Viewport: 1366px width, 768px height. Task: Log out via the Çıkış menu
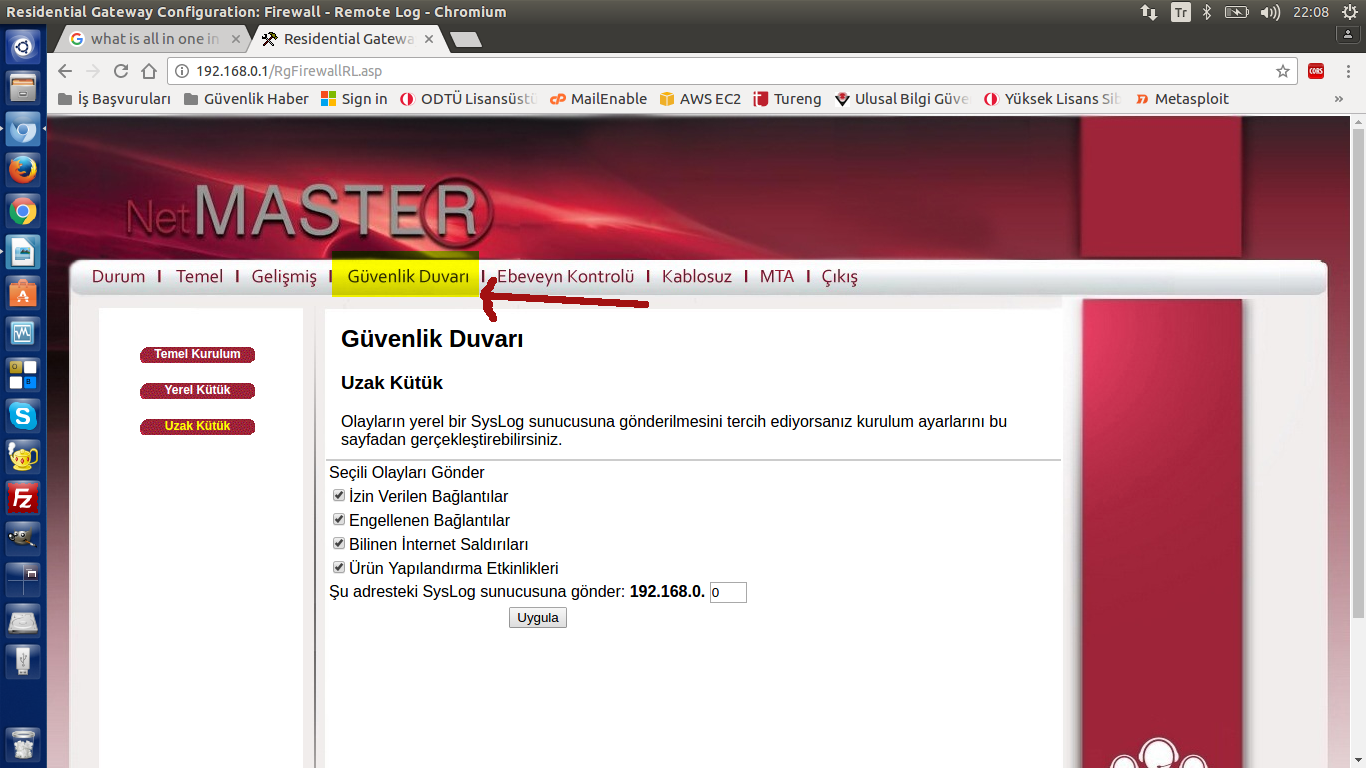[840, 277]
